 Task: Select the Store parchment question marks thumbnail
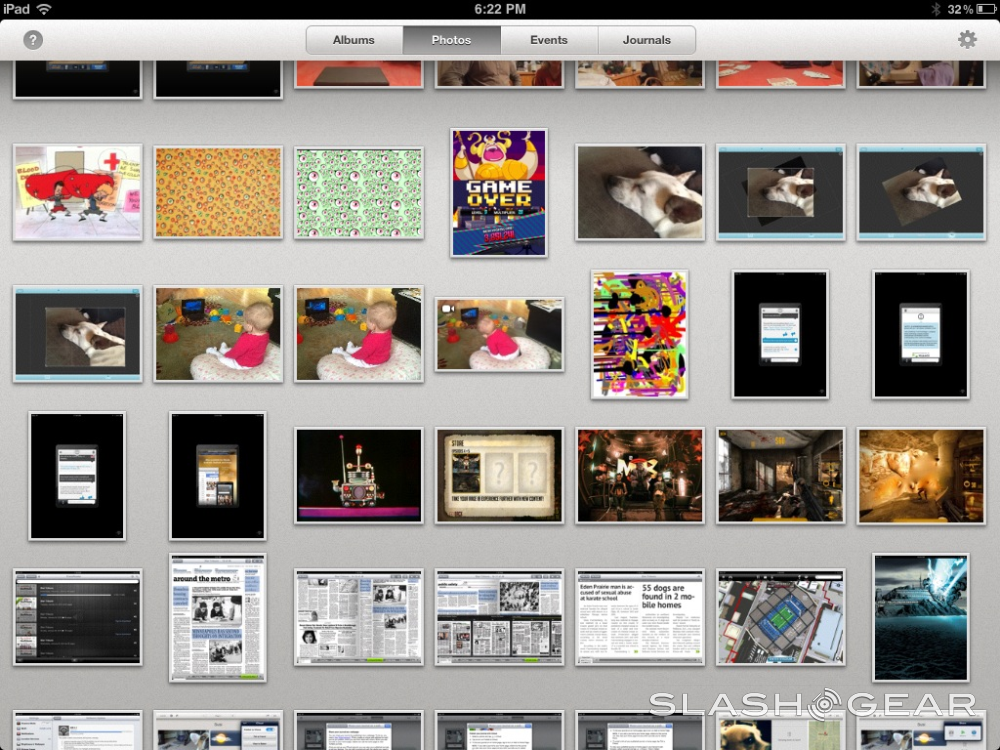click(x=499, y=475)
